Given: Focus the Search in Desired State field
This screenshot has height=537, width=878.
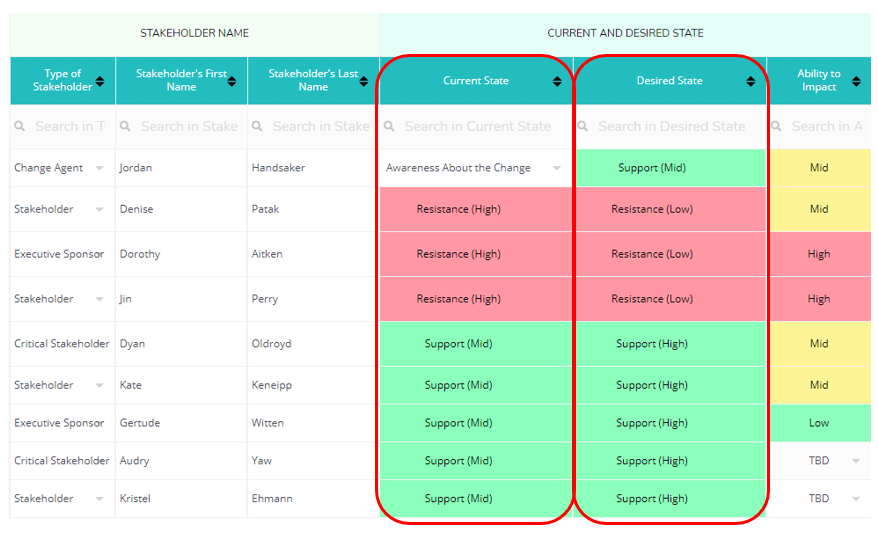Looking at the screenshot, I should 672,127.
